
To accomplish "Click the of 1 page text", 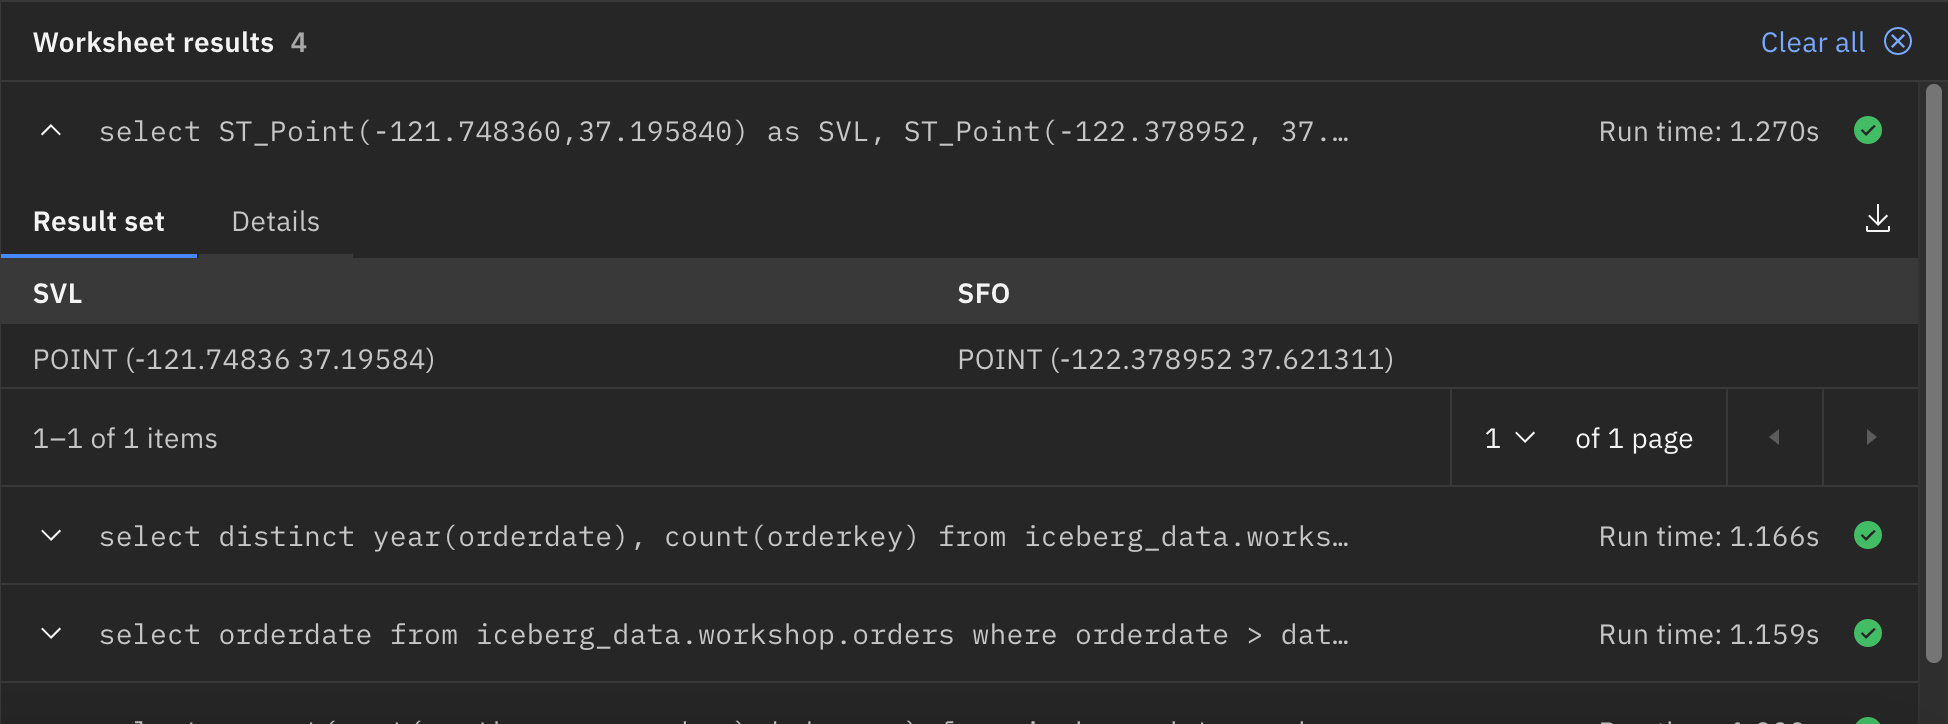I will [x=1634, y=438].
